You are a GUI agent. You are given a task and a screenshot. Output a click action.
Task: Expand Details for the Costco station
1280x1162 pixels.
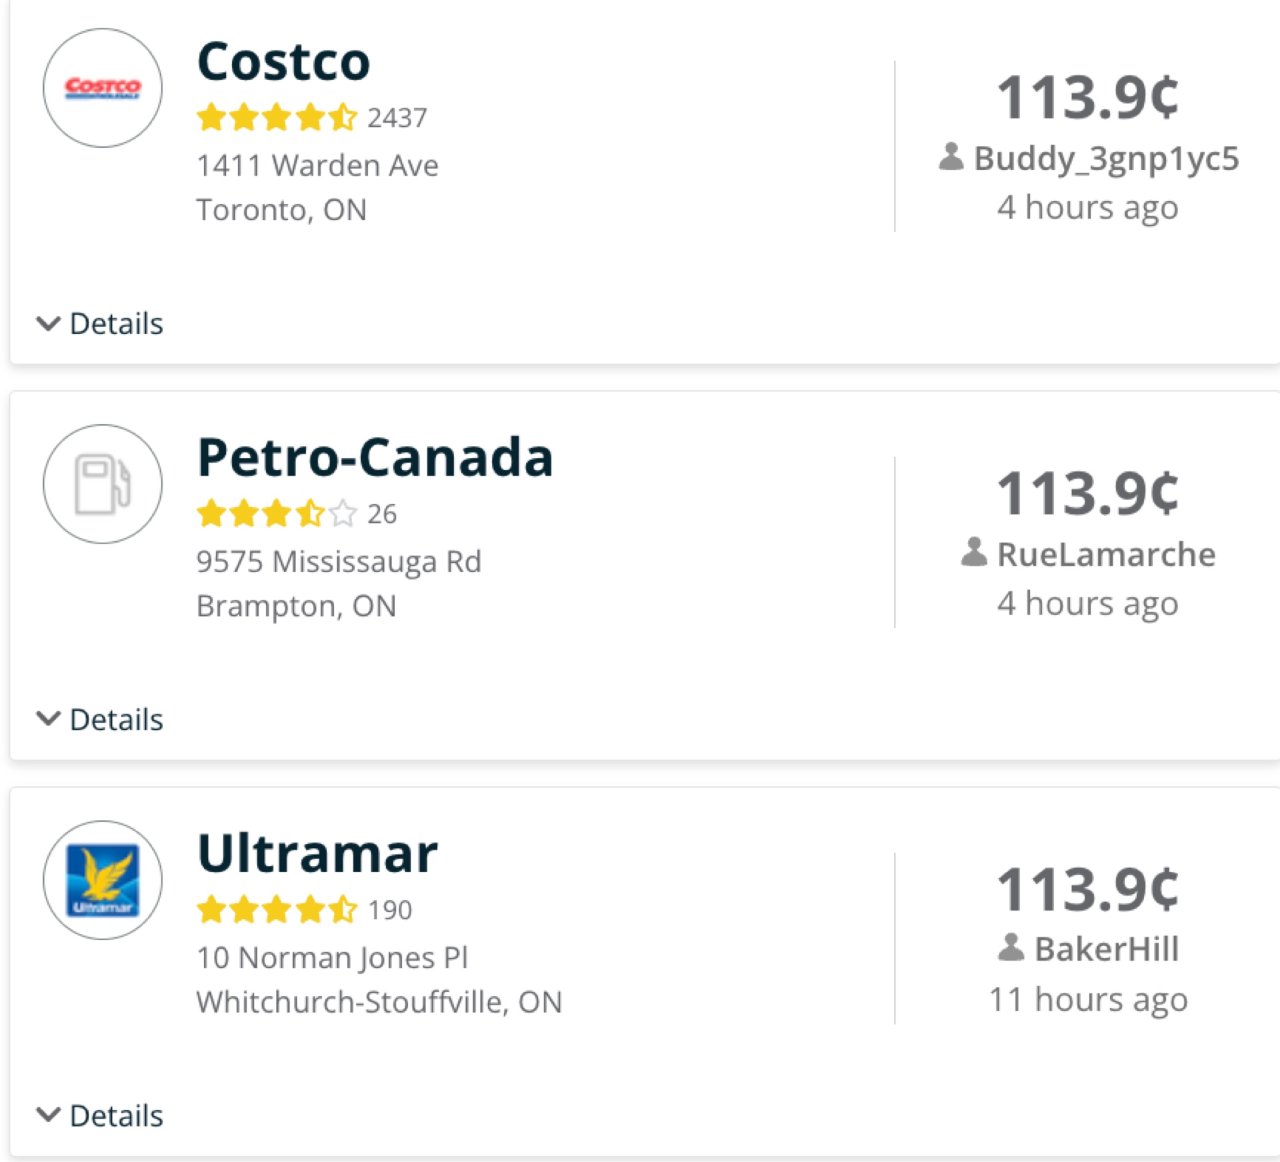[x=100, y=324]
